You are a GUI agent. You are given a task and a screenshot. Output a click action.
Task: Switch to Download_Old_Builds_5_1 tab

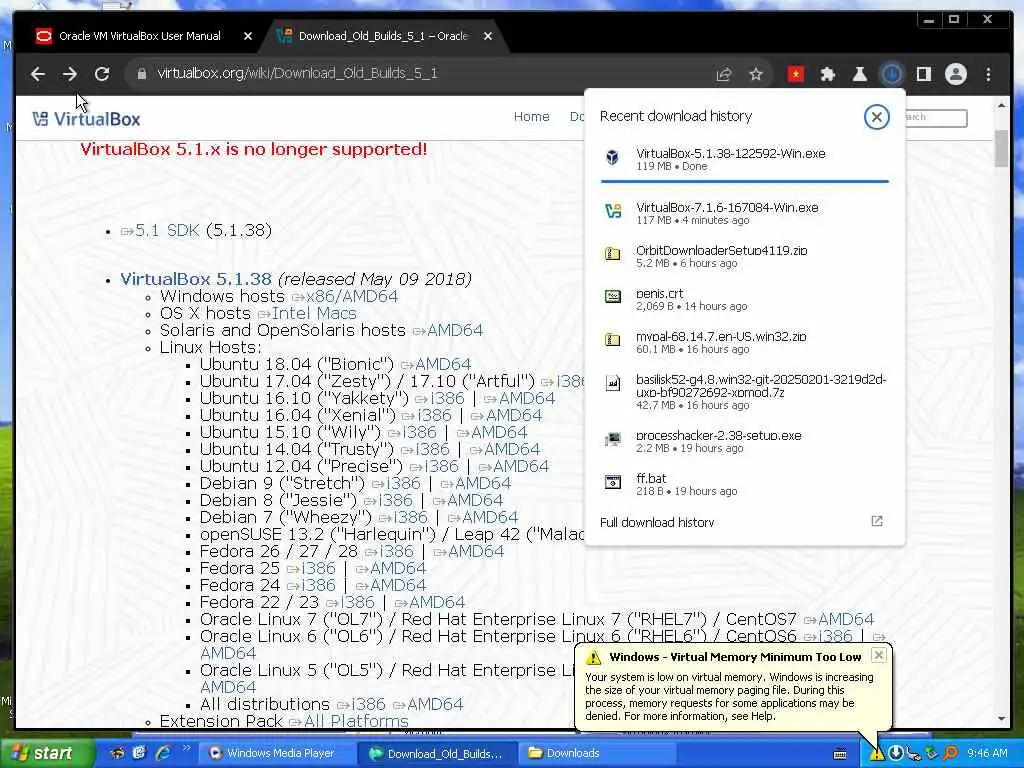(x=383, y=36)
